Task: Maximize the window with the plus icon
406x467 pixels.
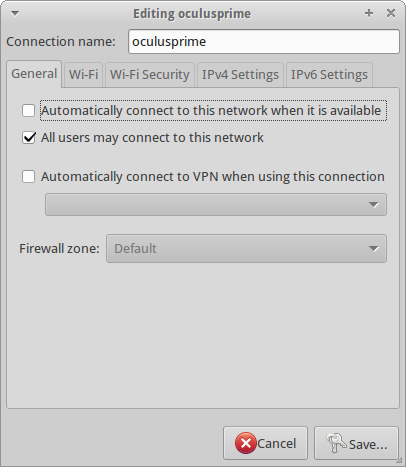Action: click(x=369, y=13)
